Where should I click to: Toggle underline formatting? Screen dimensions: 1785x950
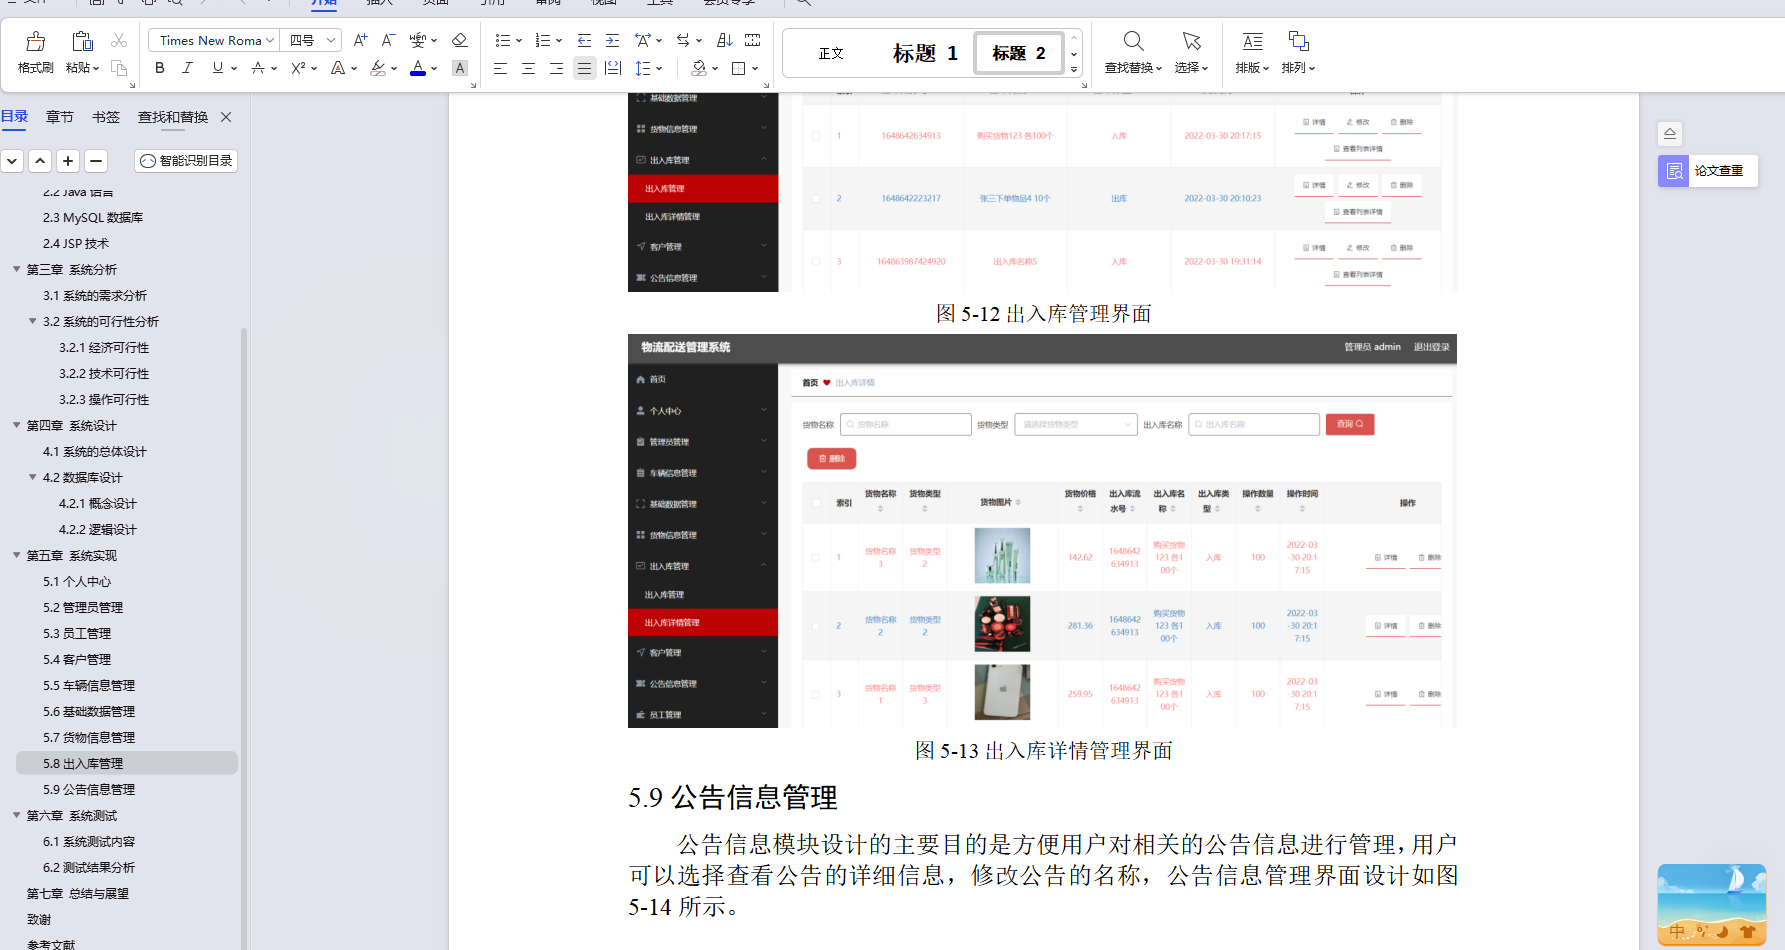point(215,68)
